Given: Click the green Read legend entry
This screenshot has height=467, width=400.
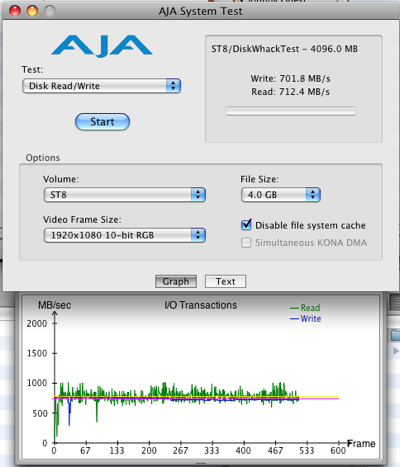Looking at the screenshot, I should point(305,308).
